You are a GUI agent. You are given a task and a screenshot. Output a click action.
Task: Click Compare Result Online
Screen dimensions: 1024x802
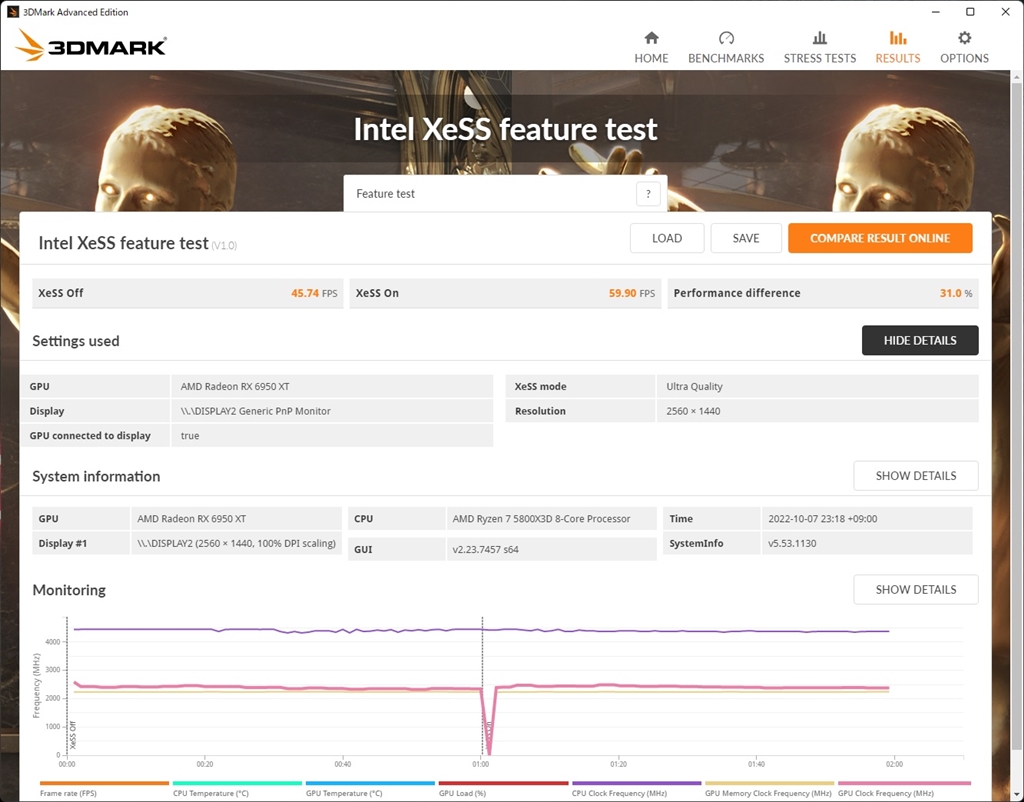click(x=880, y=238)
